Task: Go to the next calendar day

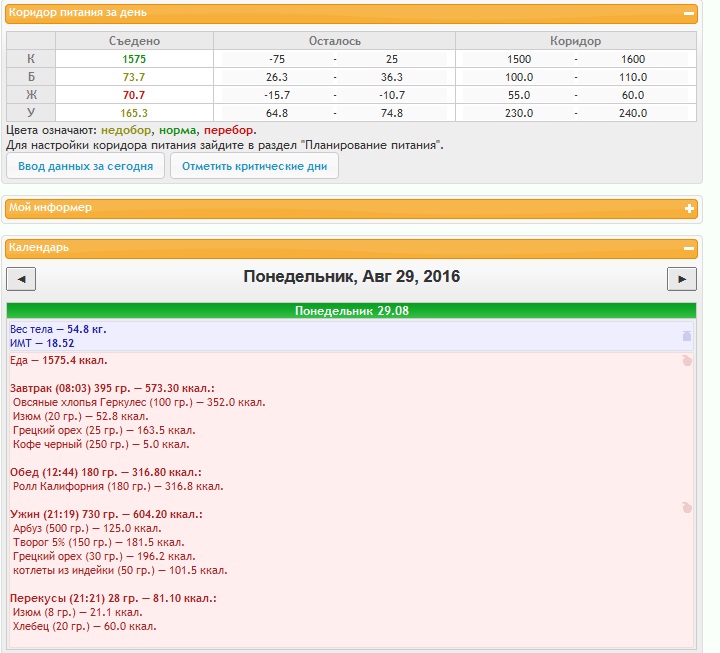Action: tap(681, 279)
